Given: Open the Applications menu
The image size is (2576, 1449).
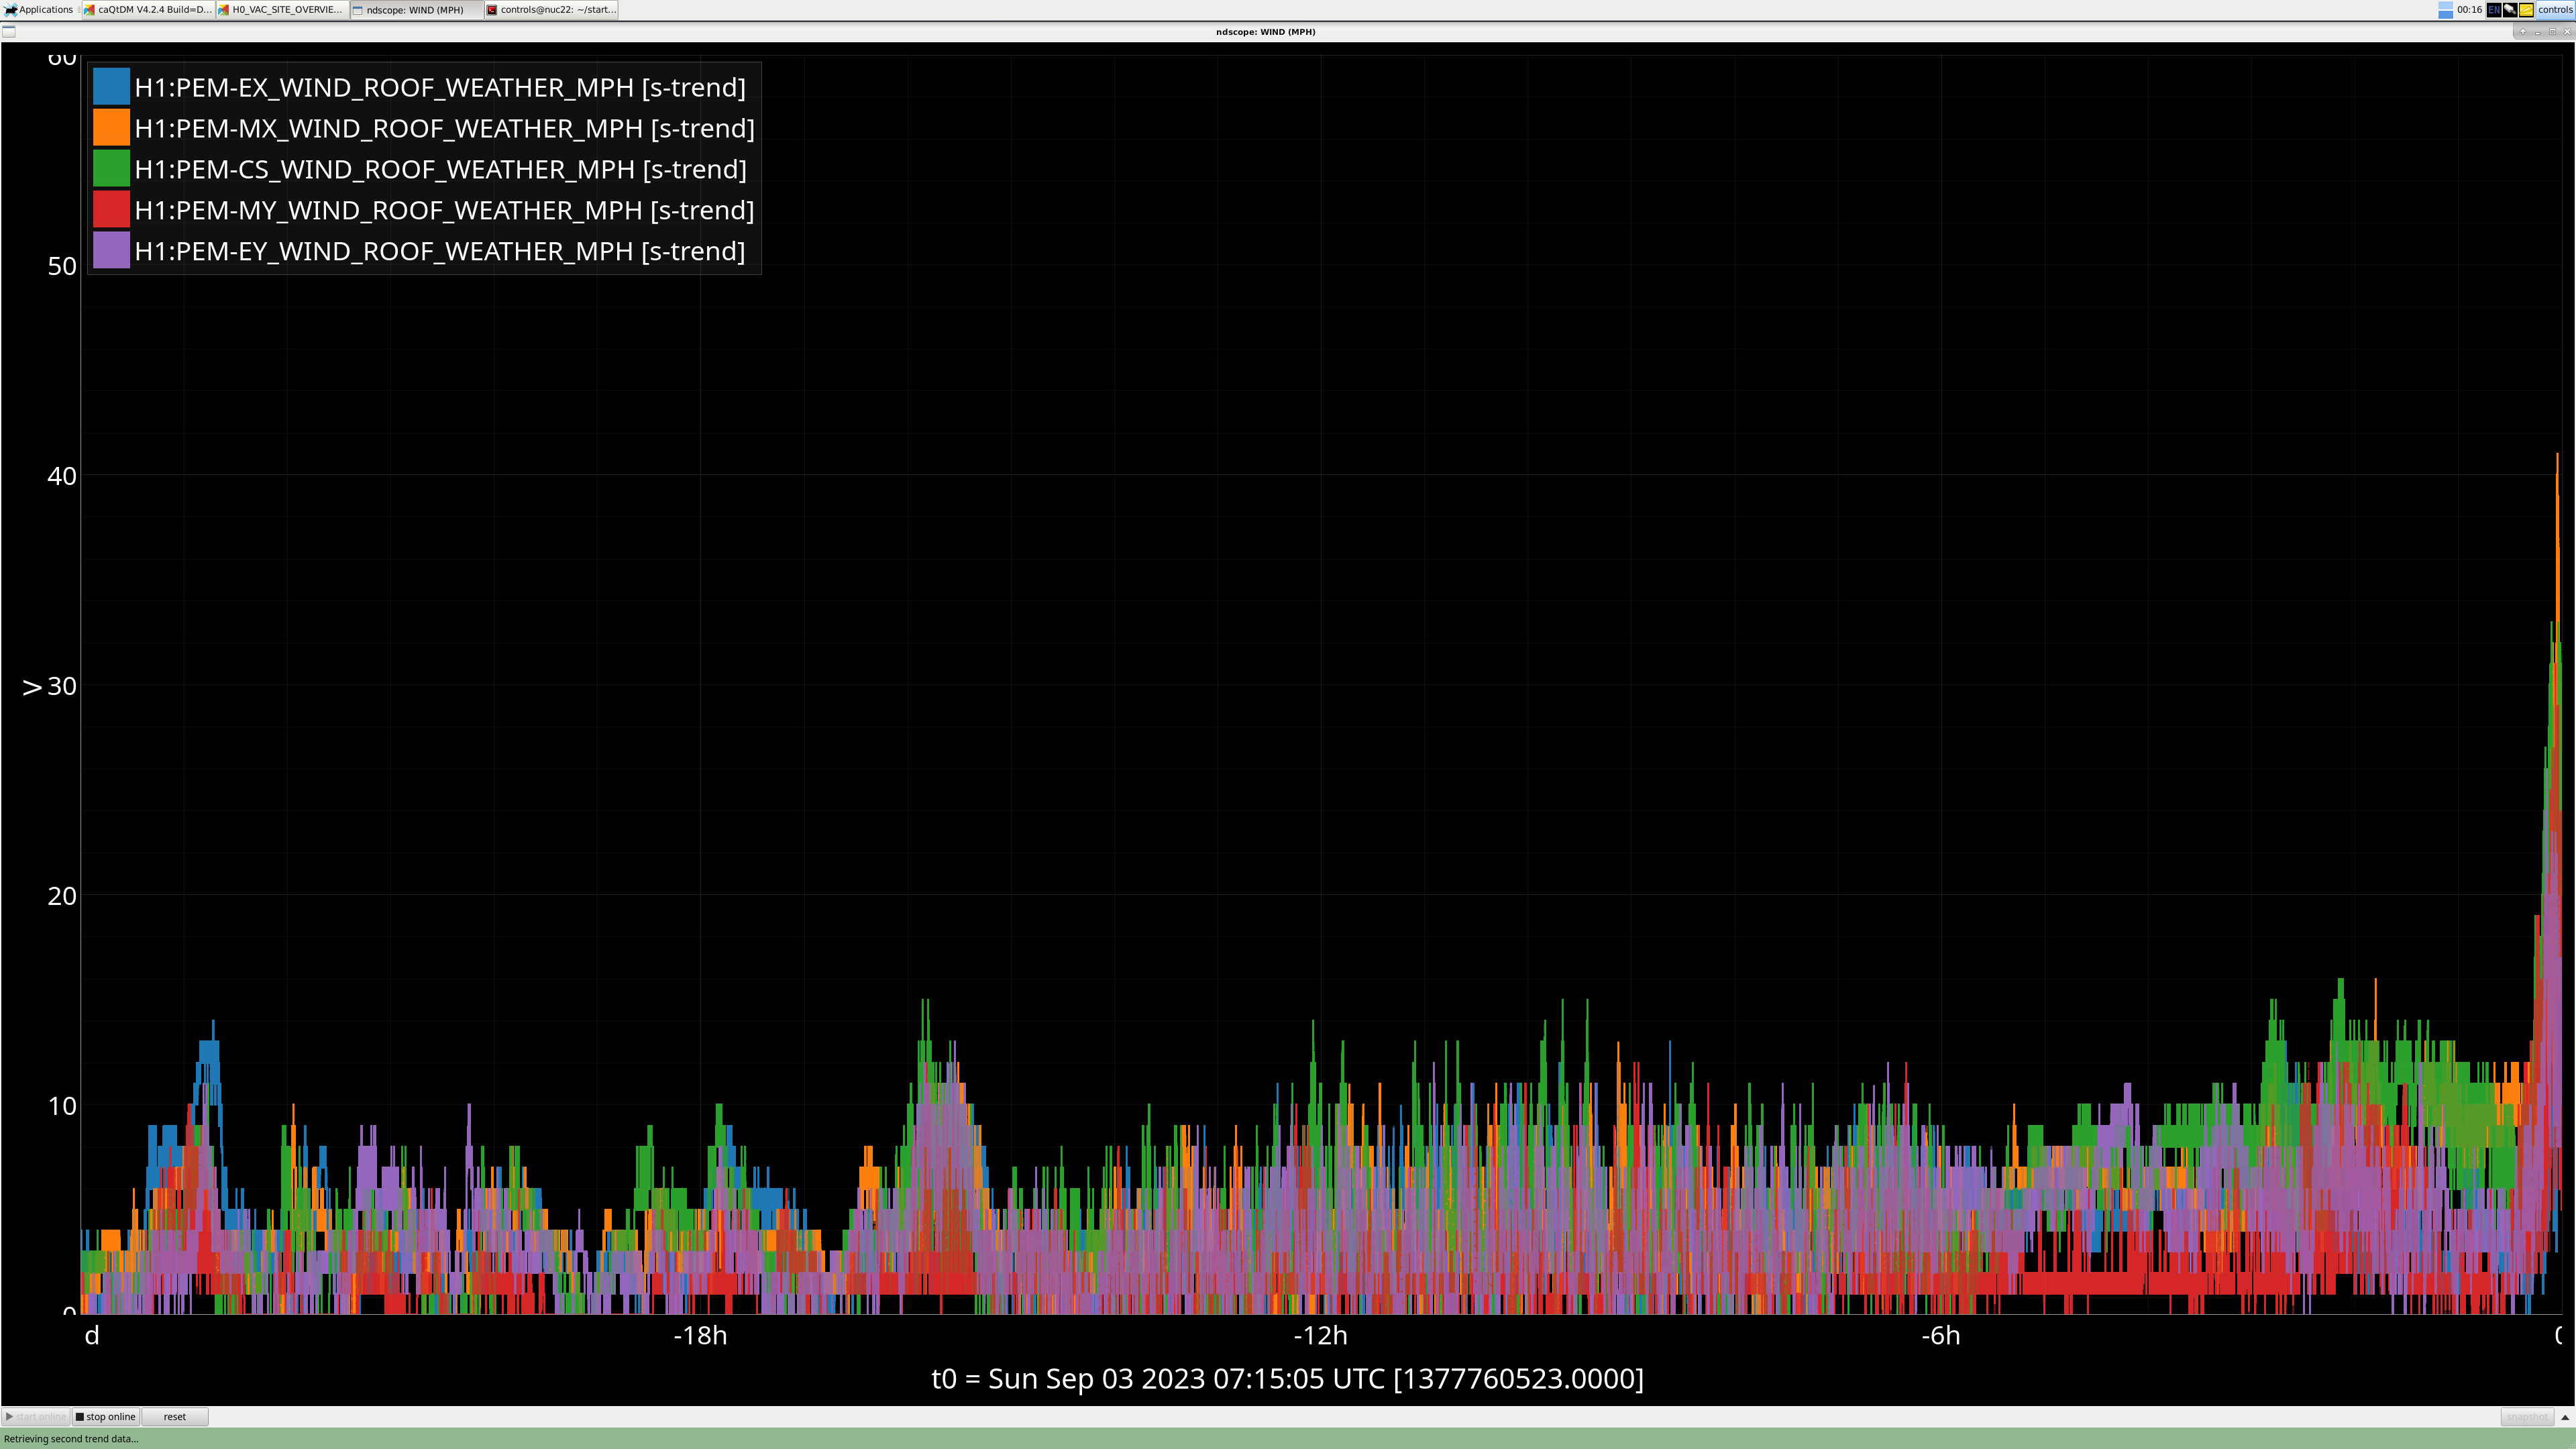Looking at the screenshot, I should tap(39, 10).
